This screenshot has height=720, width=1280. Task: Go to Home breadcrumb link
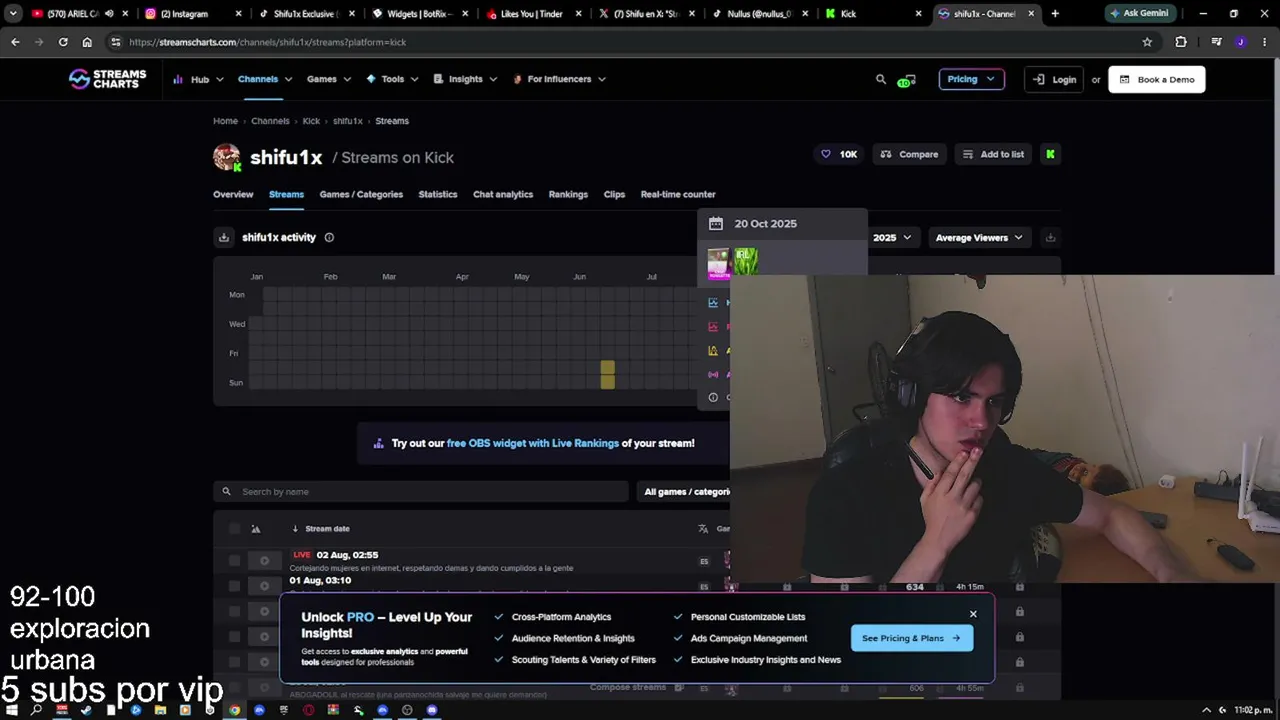click(x=225, y=121)
